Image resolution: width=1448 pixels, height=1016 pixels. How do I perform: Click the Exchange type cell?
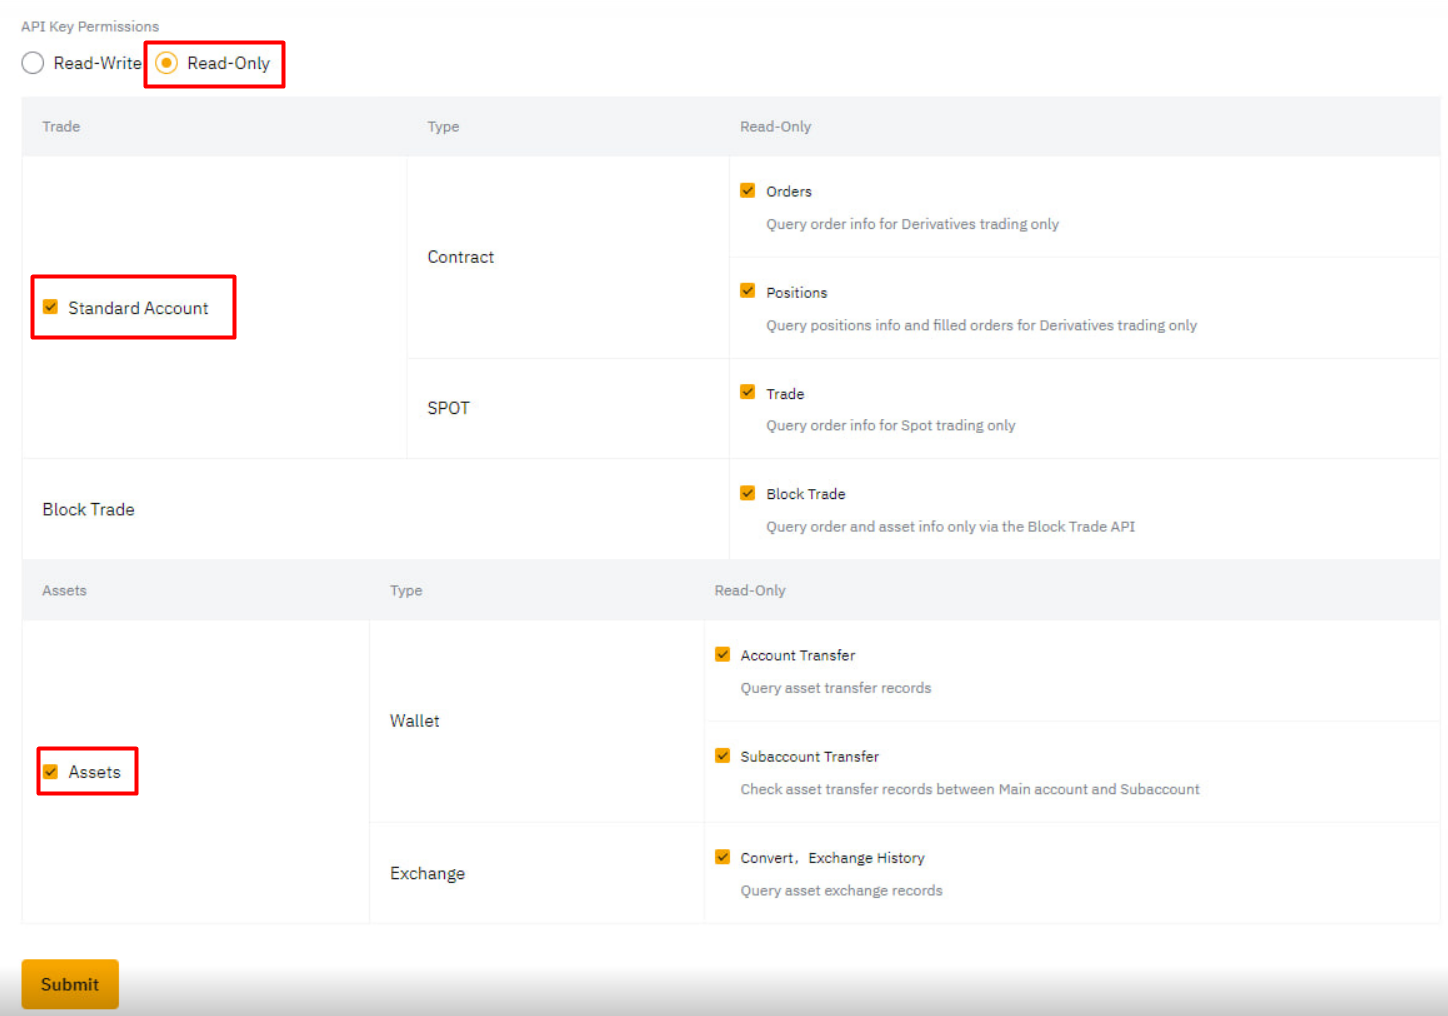pyautogui.click(x=427, y=873)
